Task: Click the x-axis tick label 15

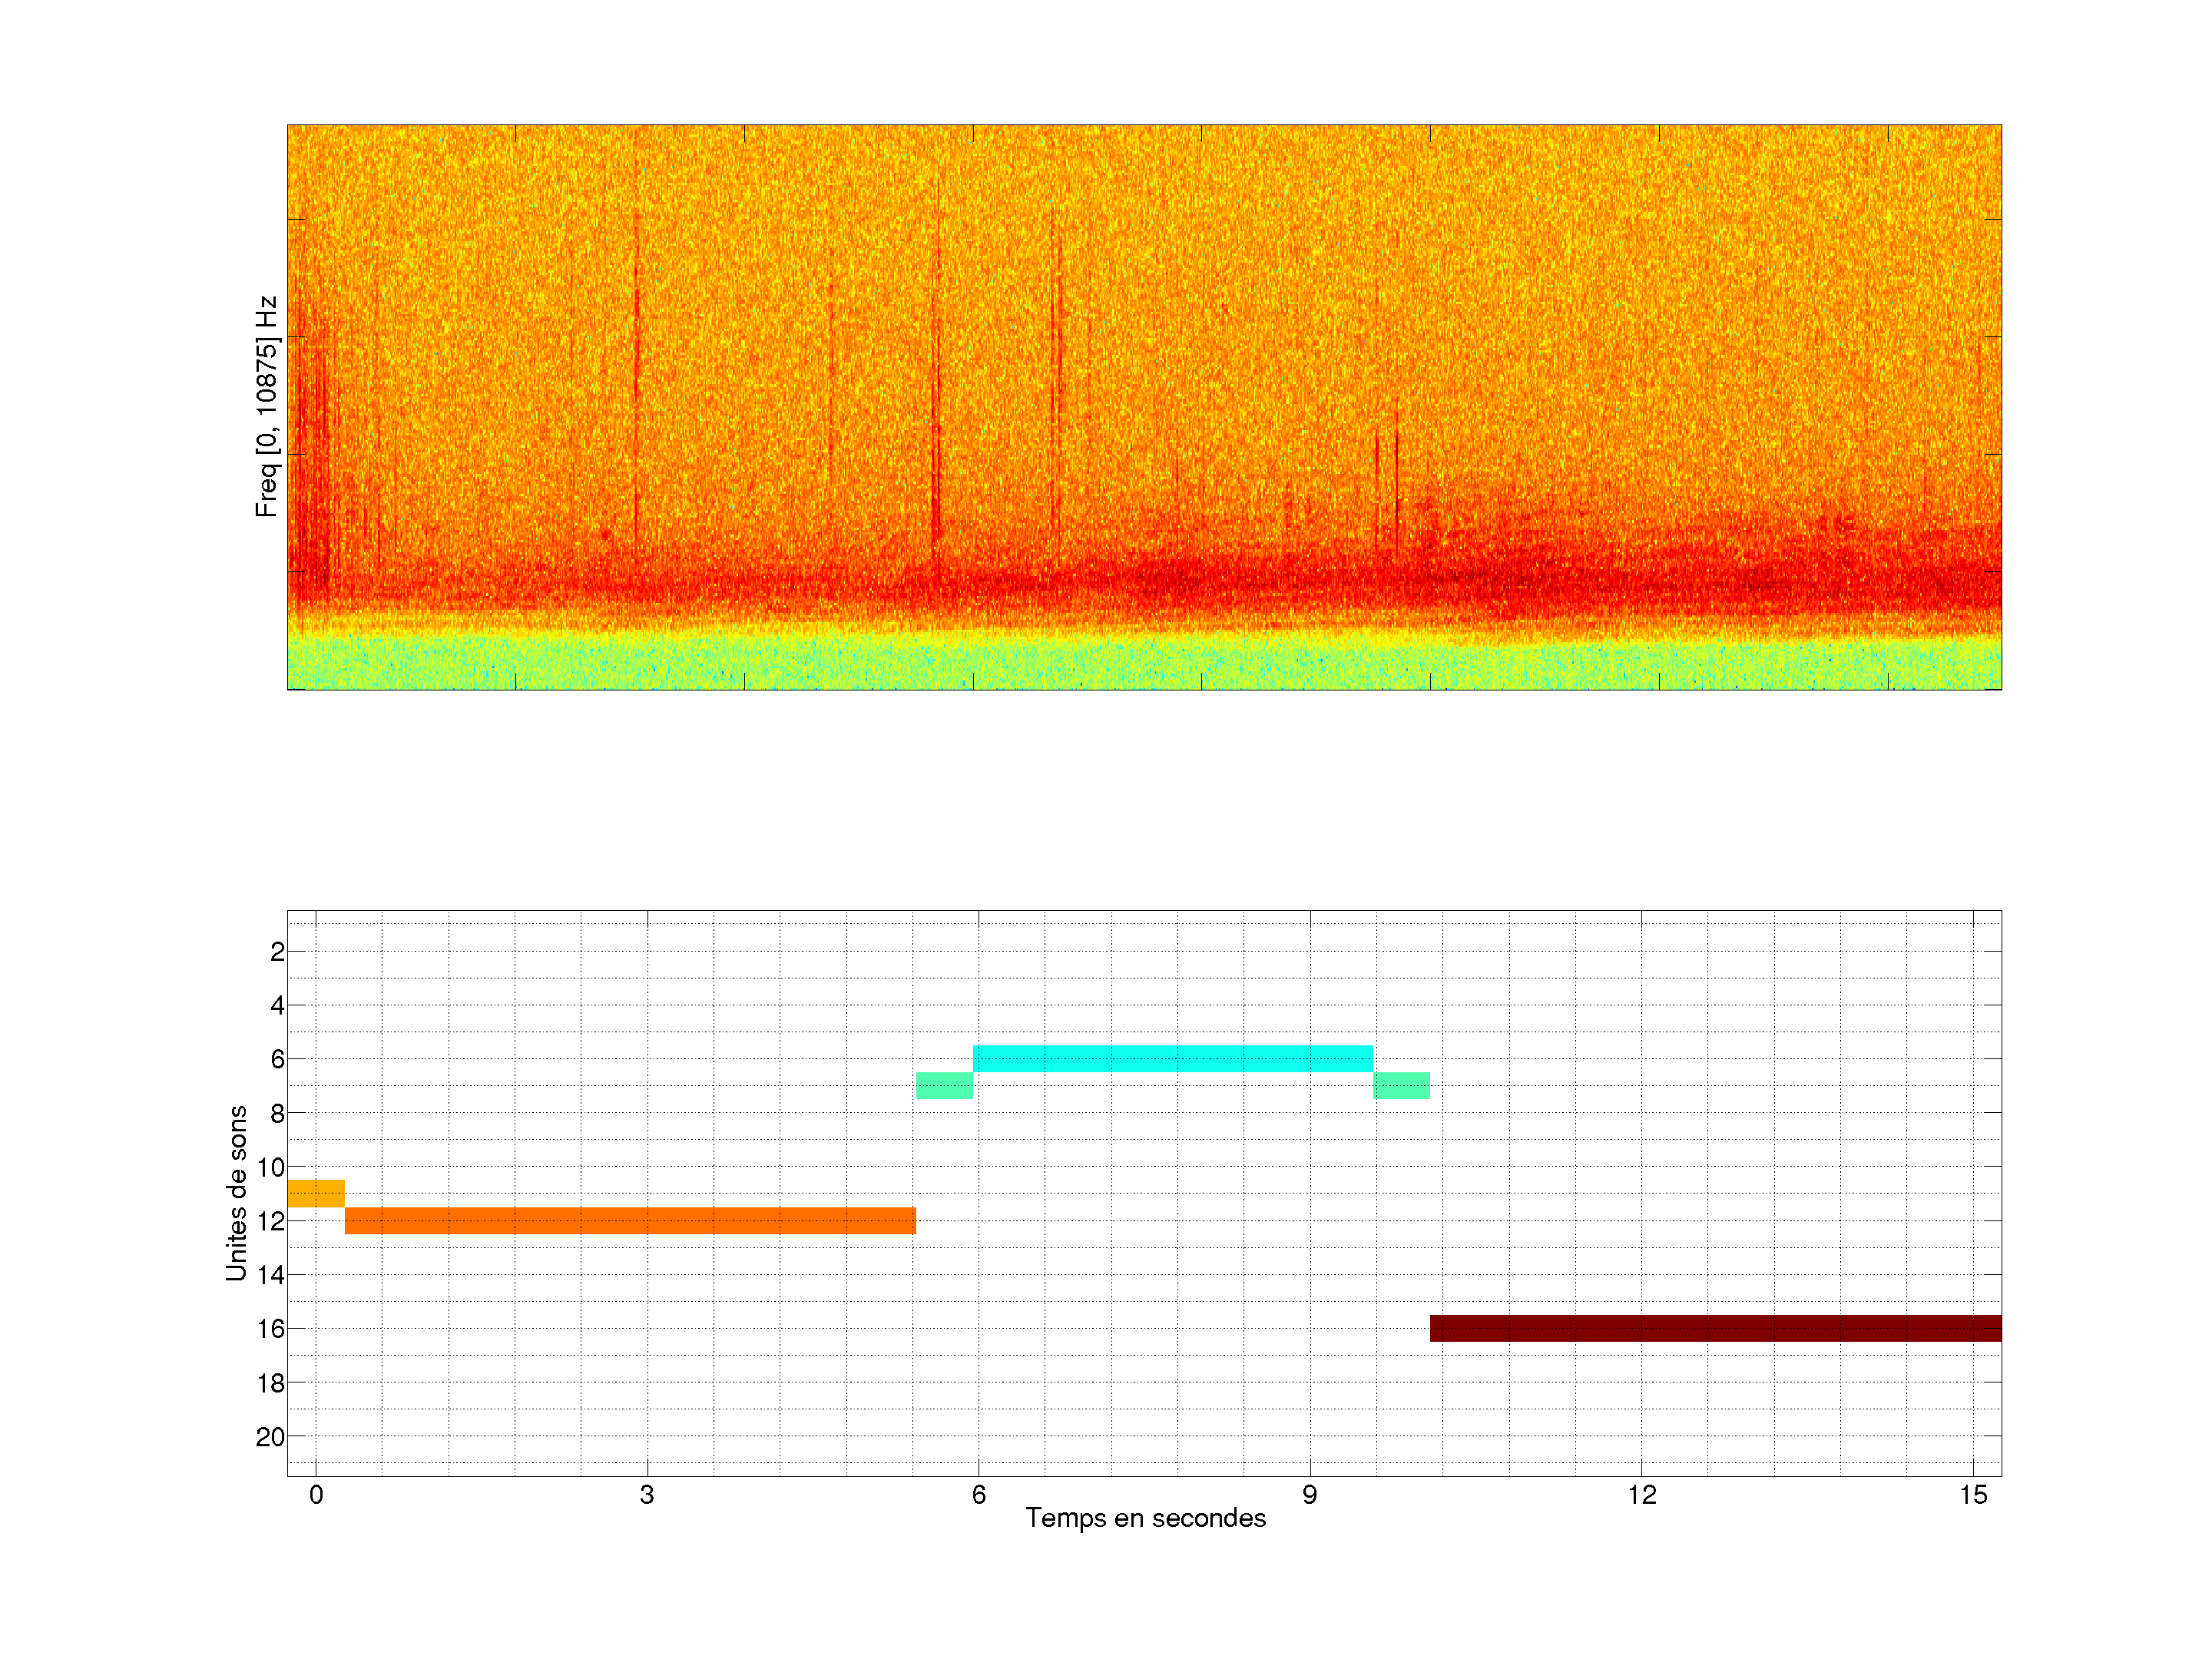Action: (1972, 1495)
